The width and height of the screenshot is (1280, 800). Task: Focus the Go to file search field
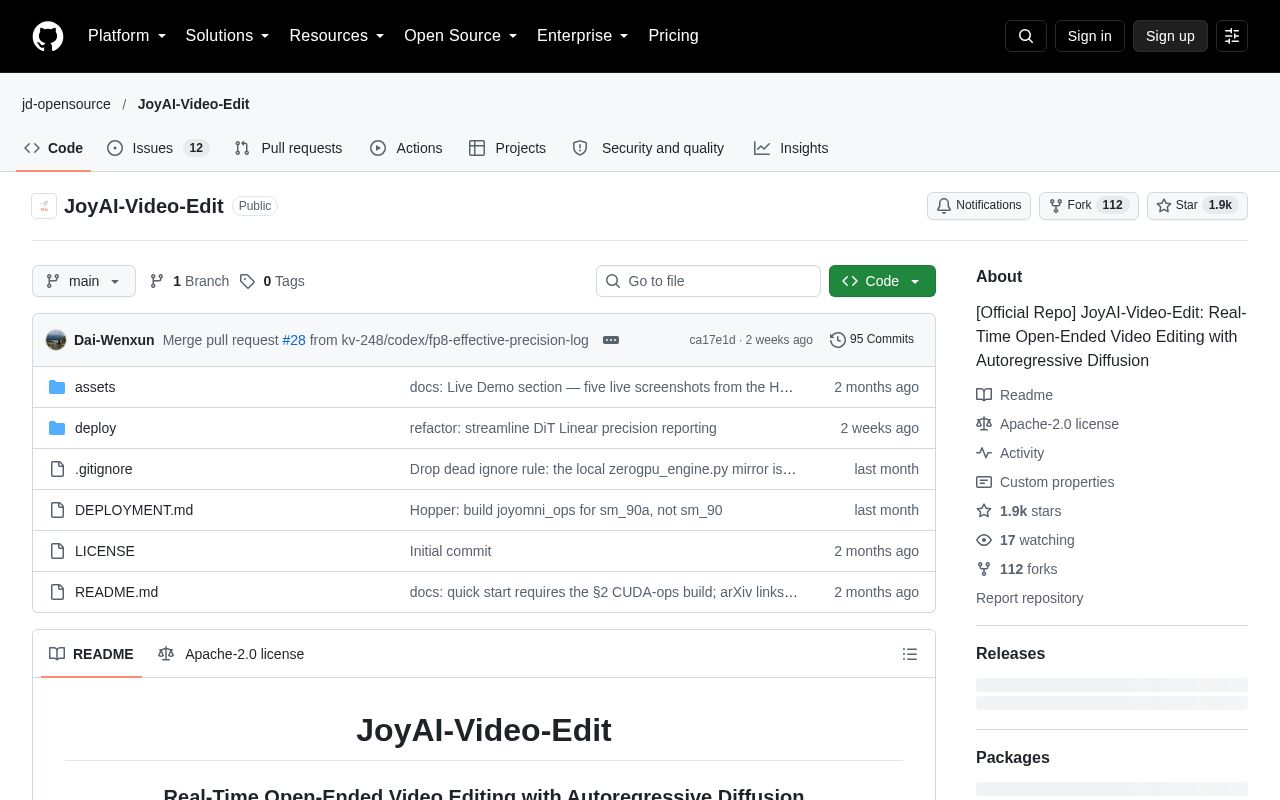click(708, 281)
